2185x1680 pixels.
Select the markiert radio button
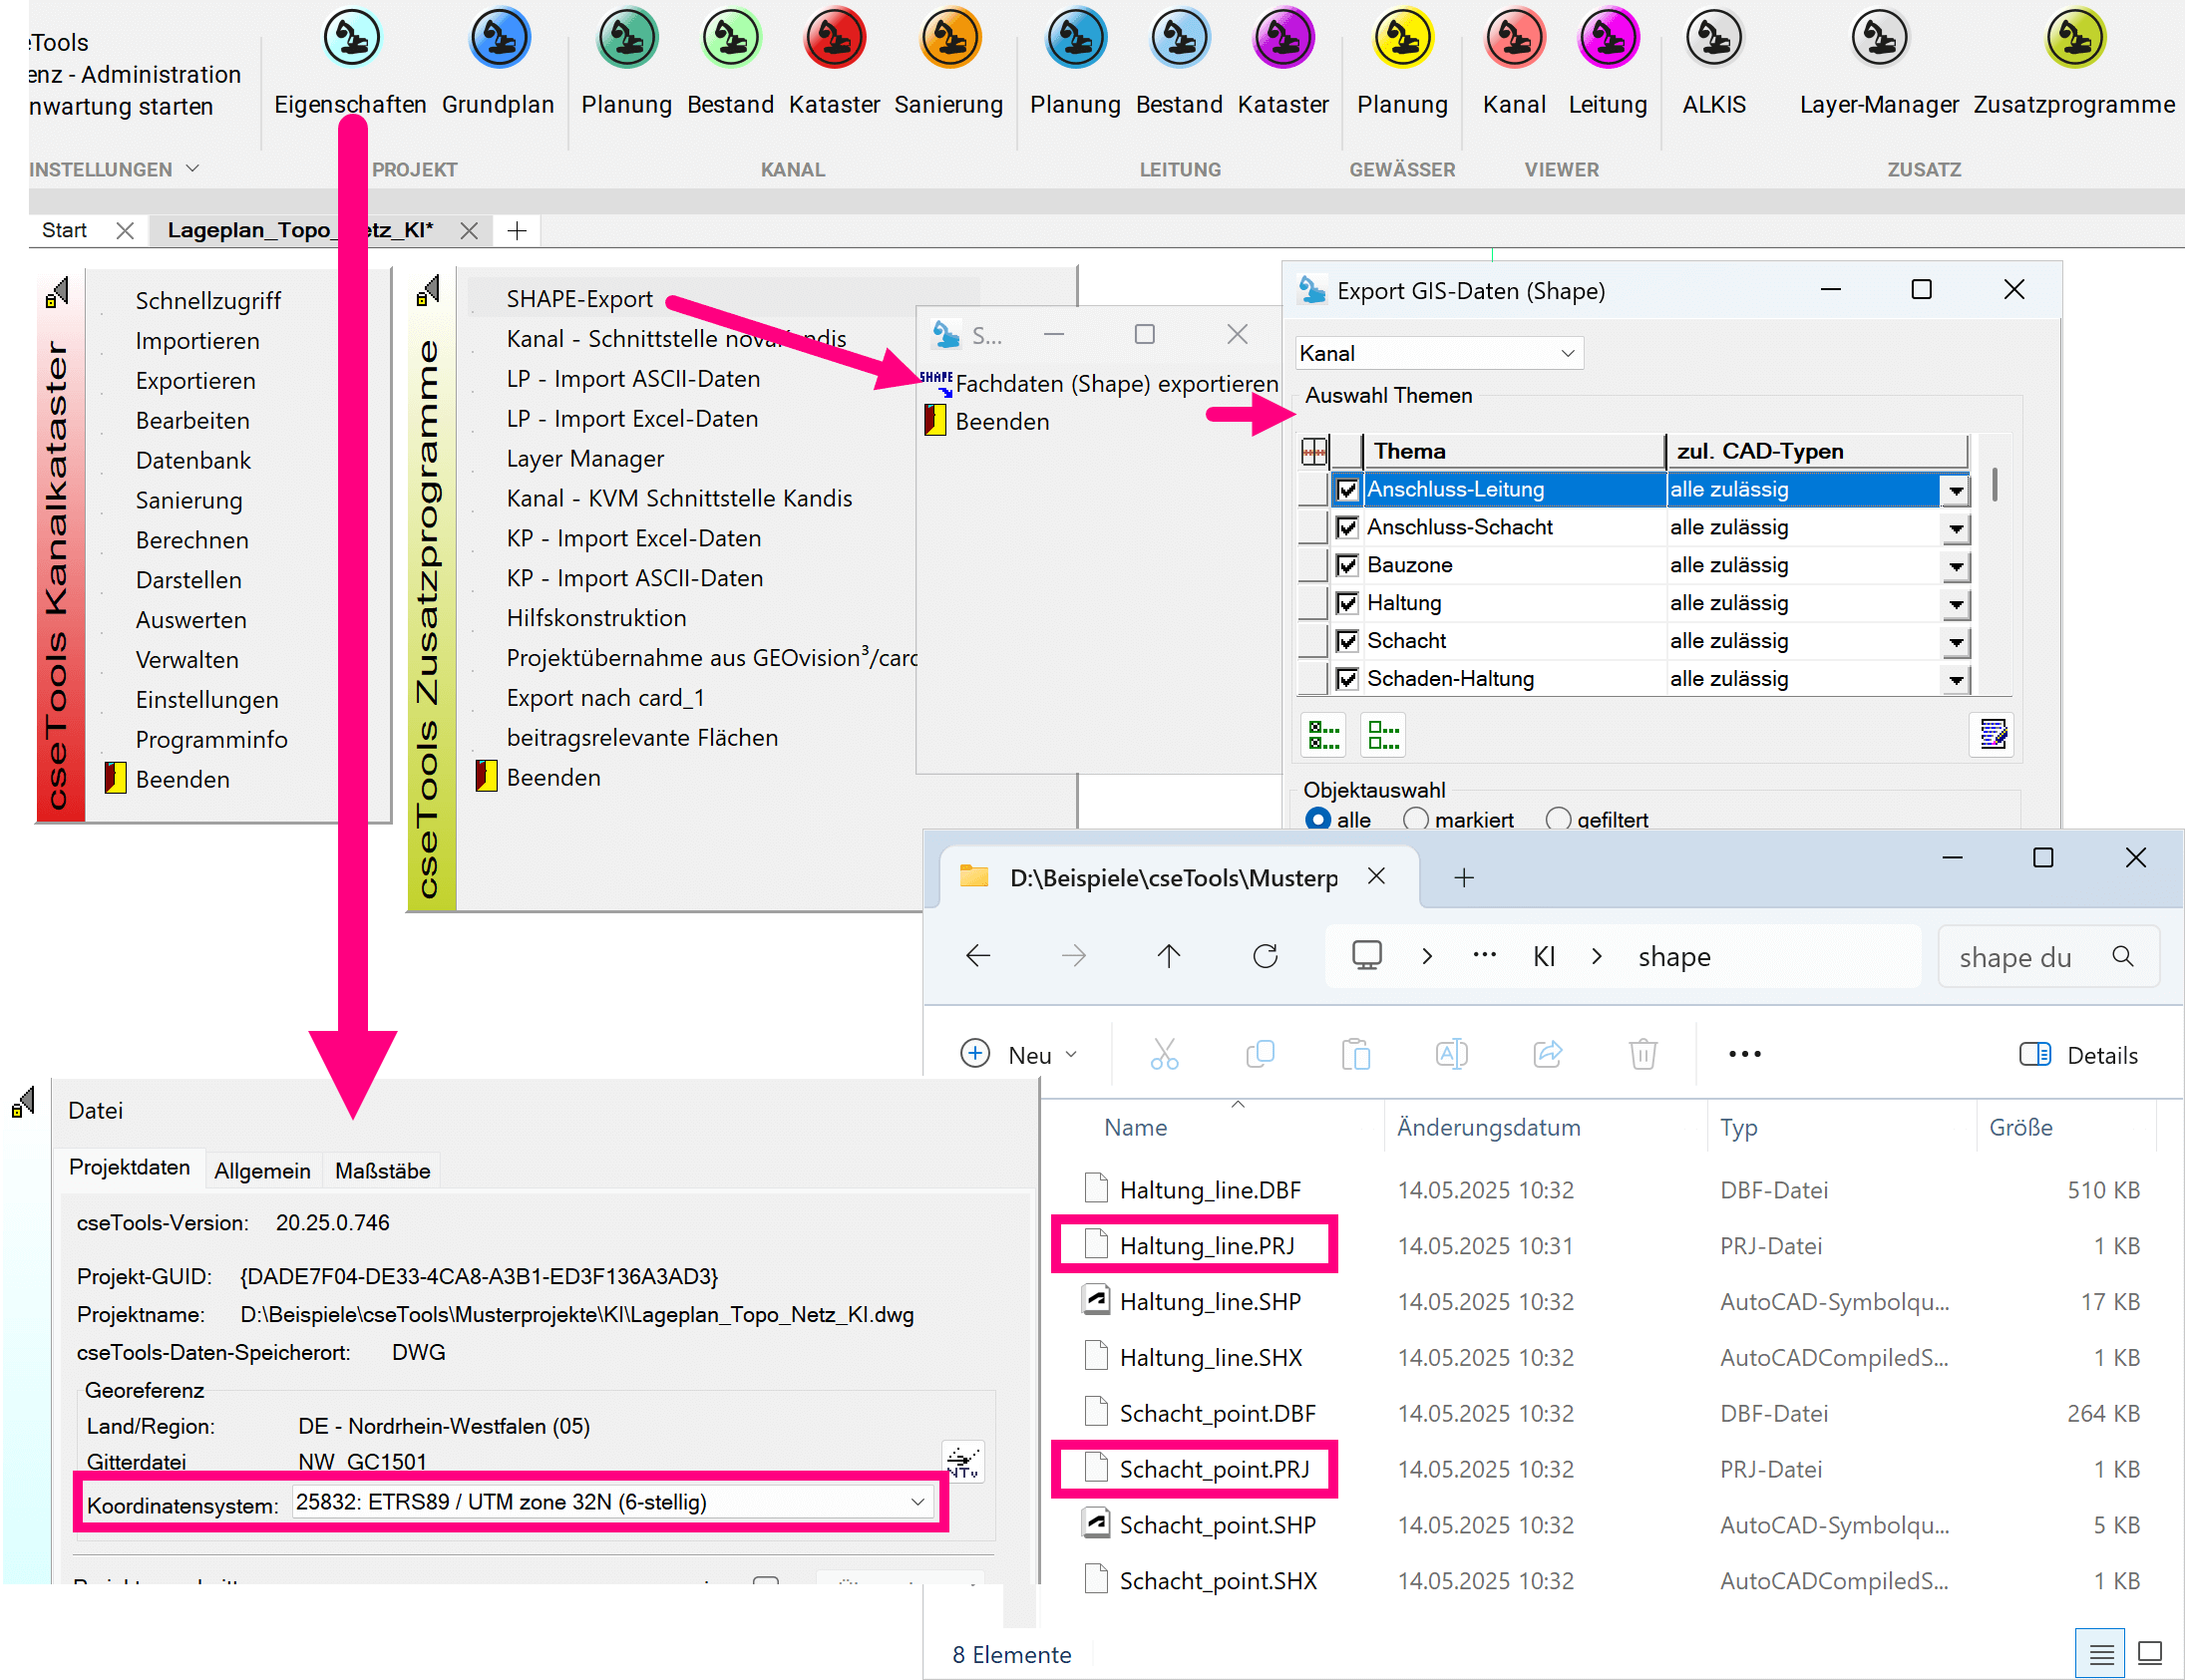[x=1415, y=819]
